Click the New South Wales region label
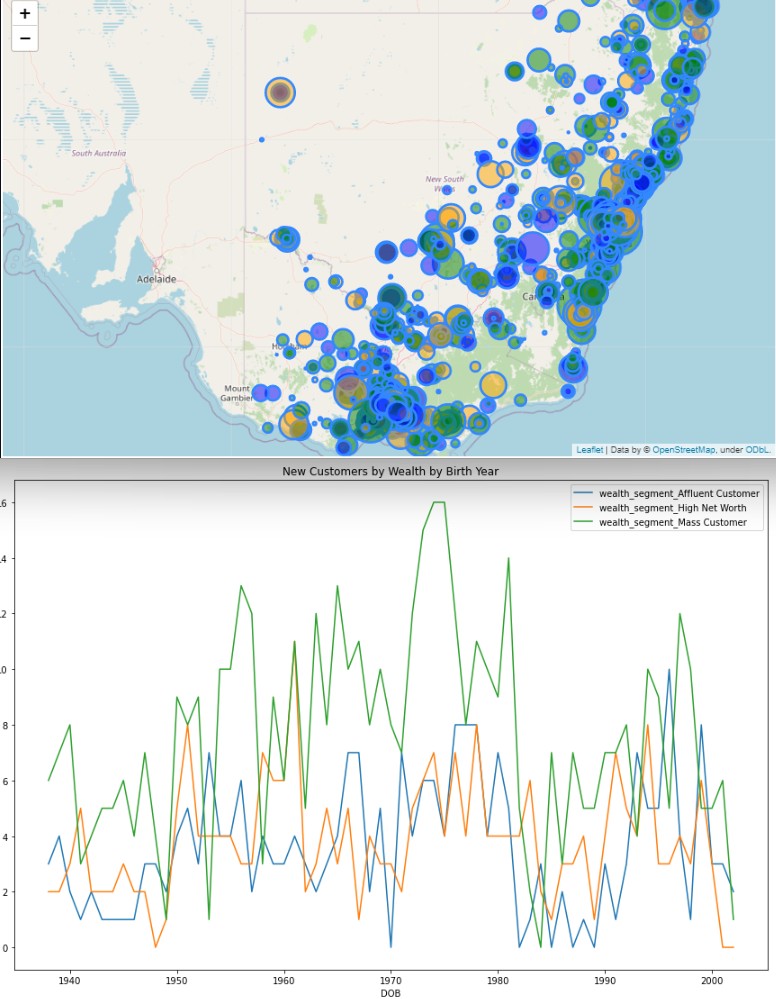Viewport: 776px width, 999px height. (x=444, y=184)
